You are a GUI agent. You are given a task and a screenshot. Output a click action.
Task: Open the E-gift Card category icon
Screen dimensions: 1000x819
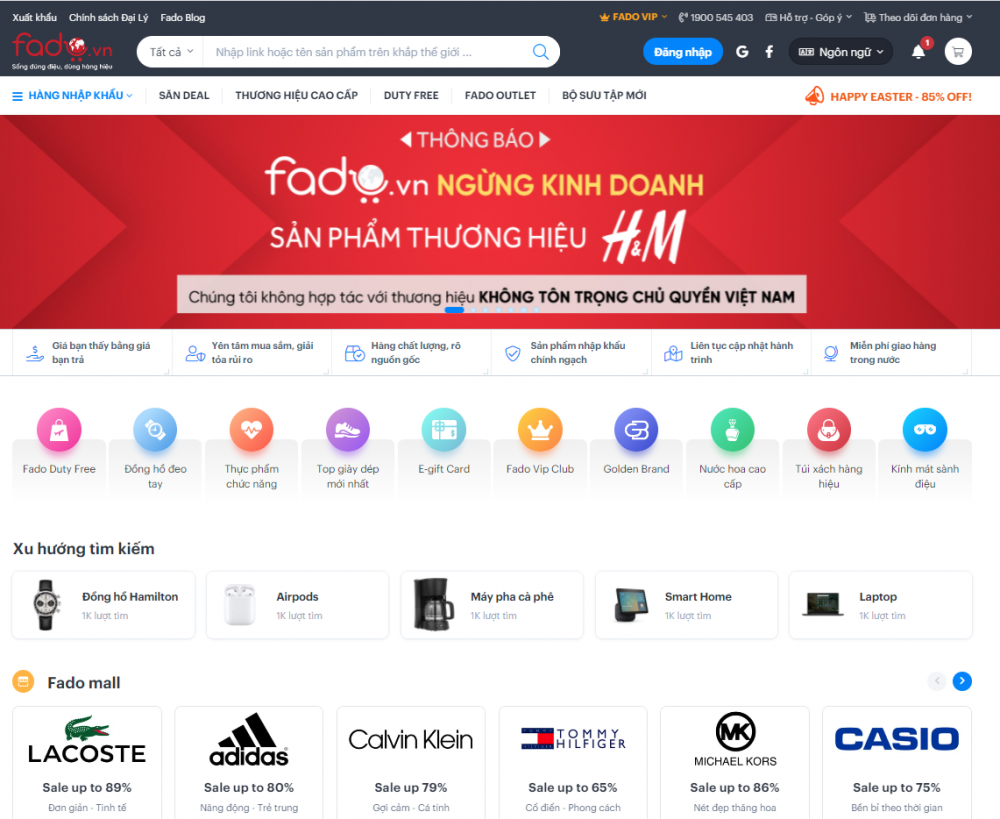pyautogui.click(x=443, y=427)
